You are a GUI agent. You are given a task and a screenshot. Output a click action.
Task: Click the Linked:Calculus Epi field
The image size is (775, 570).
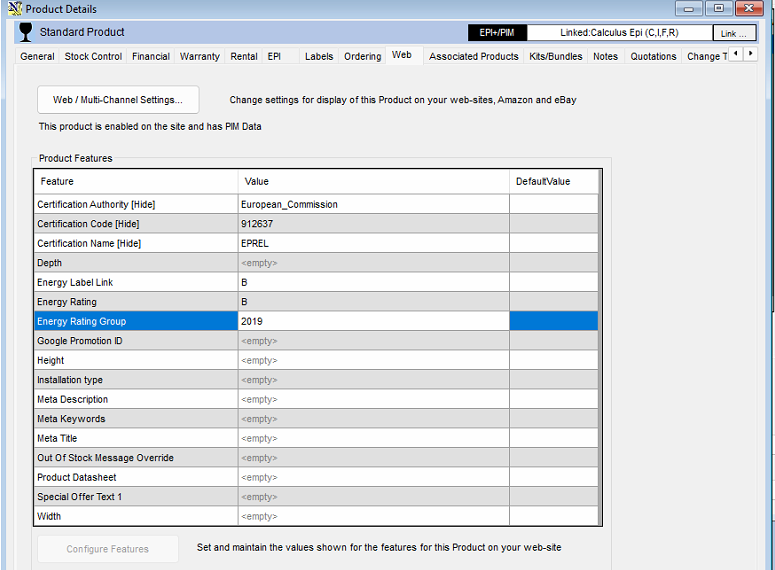coord(618,33)
